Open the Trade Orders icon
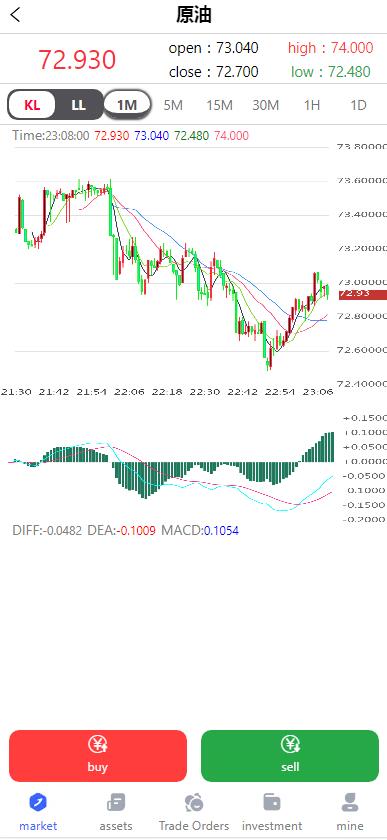This screenshot has width=387, height=840. [x=194, y=802]
